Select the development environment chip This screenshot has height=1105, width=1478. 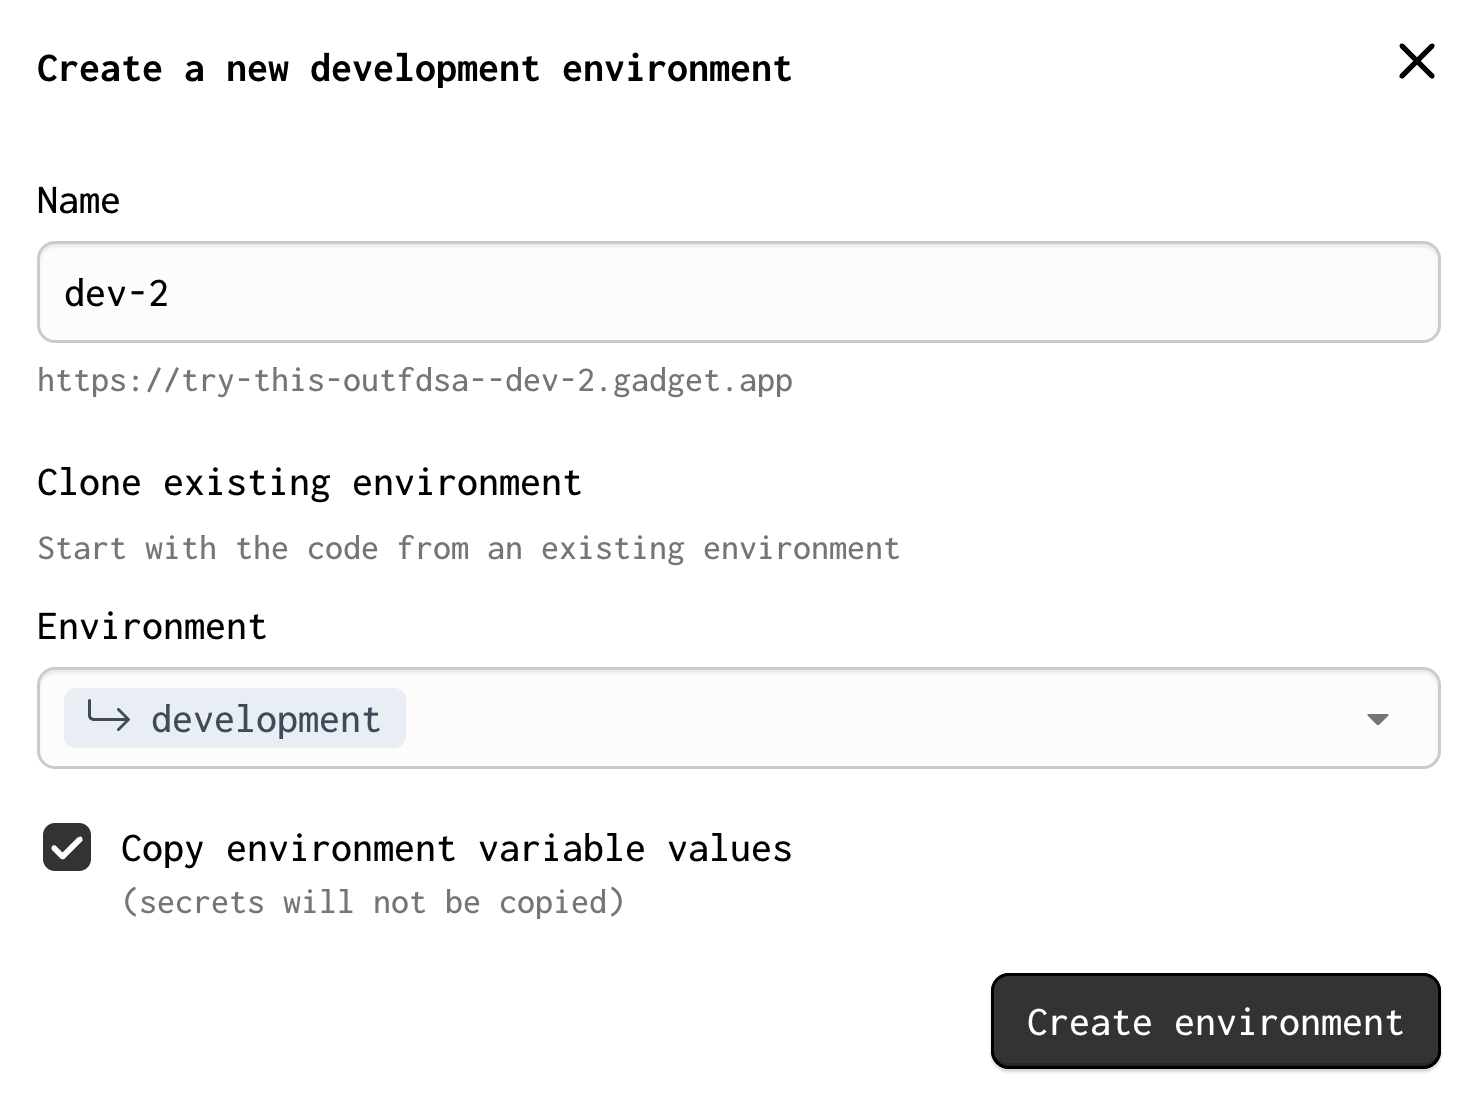tap(235, 718)
